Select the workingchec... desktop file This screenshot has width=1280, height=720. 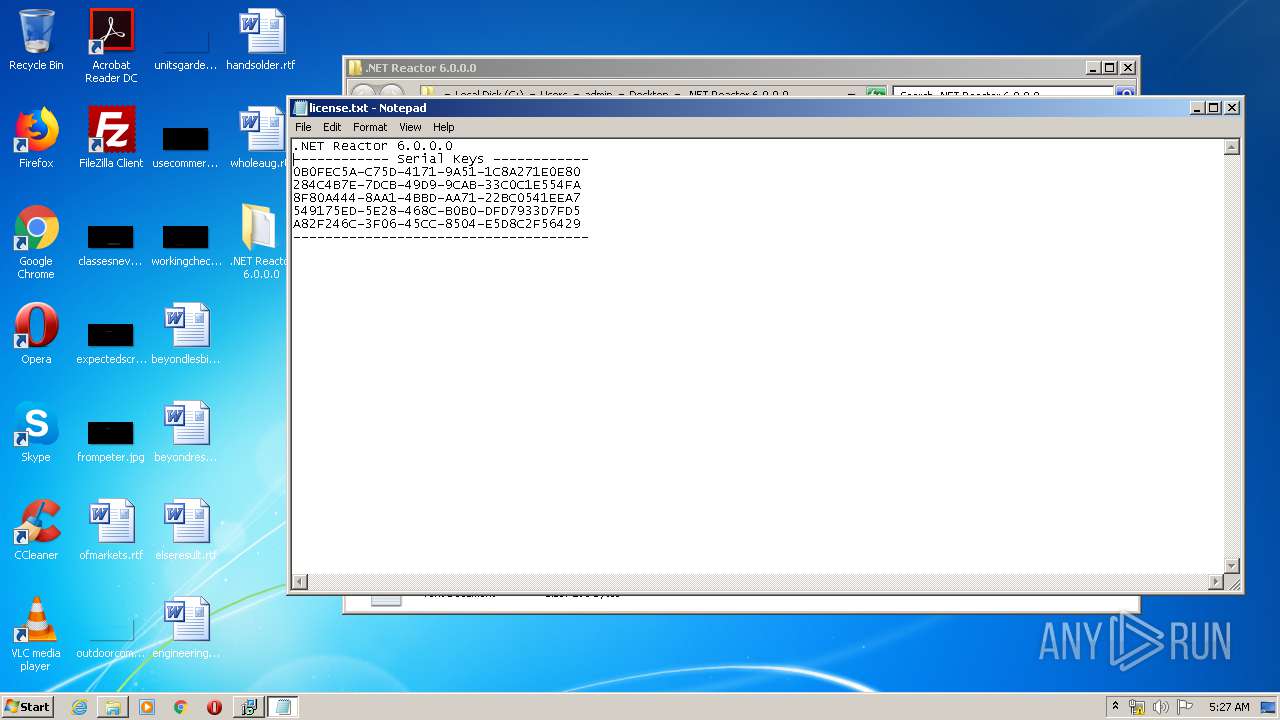click(x=186, y=245)
